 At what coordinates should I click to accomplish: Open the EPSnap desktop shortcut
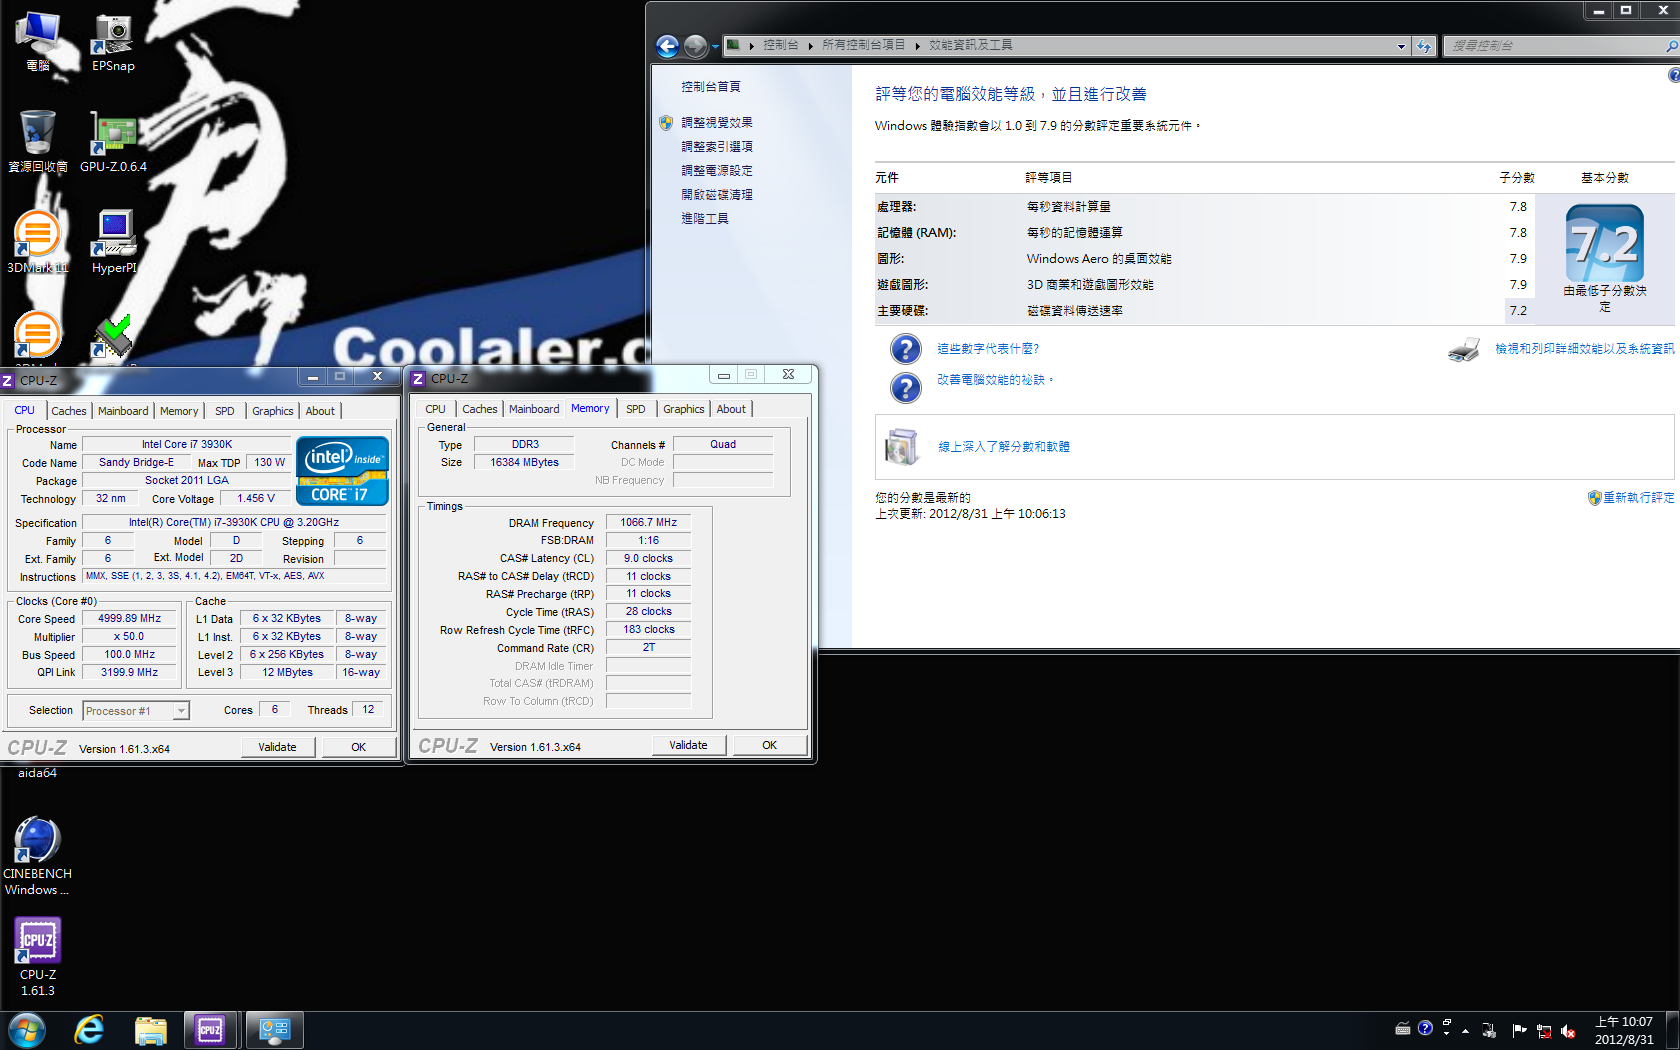113,43
